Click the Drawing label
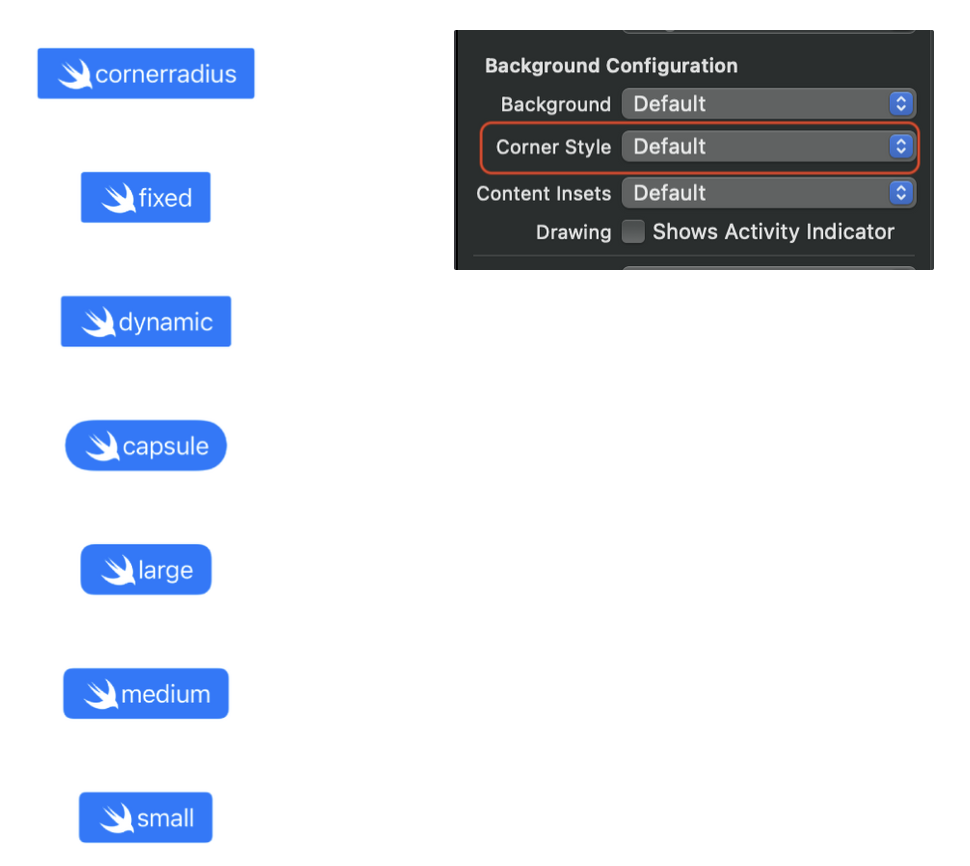Screen dimensions: 970x866 [573, 232]
